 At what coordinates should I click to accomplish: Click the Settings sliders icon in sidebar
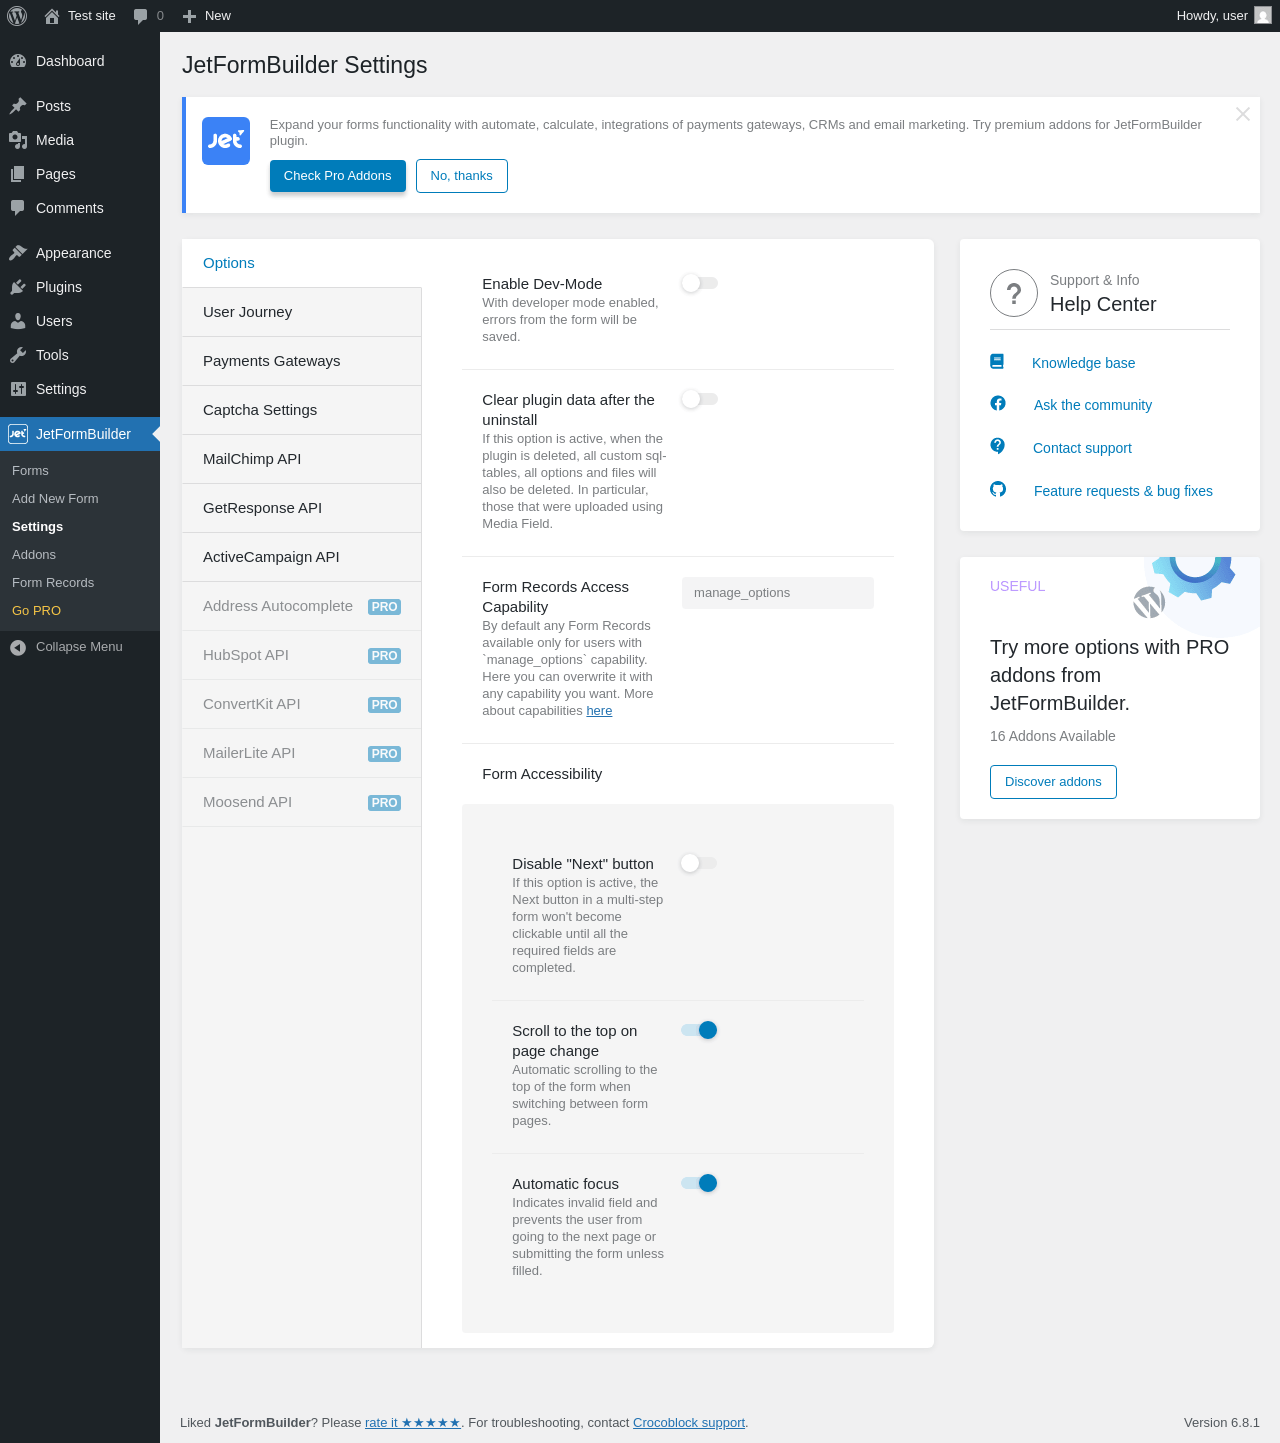point(18,389)
